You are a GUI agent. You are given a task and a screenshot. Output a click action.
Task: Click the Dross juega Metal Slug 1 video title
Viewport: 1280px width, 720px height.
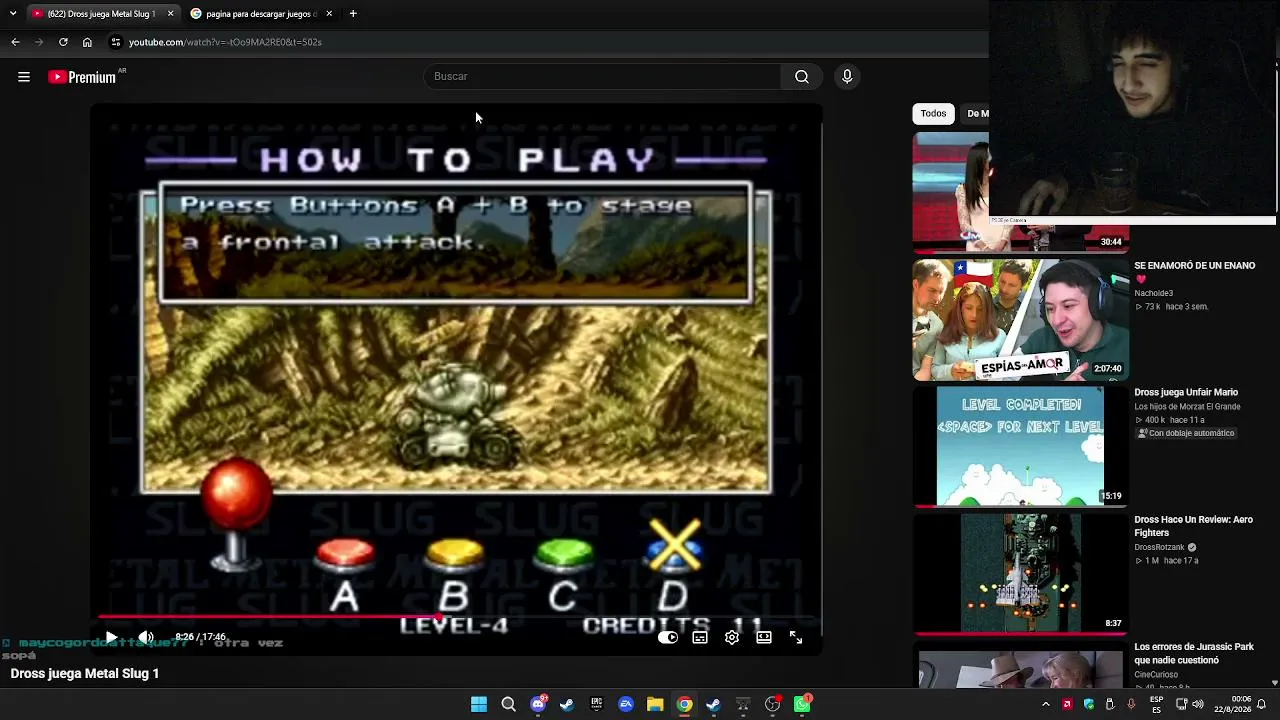tap(85, 674)
